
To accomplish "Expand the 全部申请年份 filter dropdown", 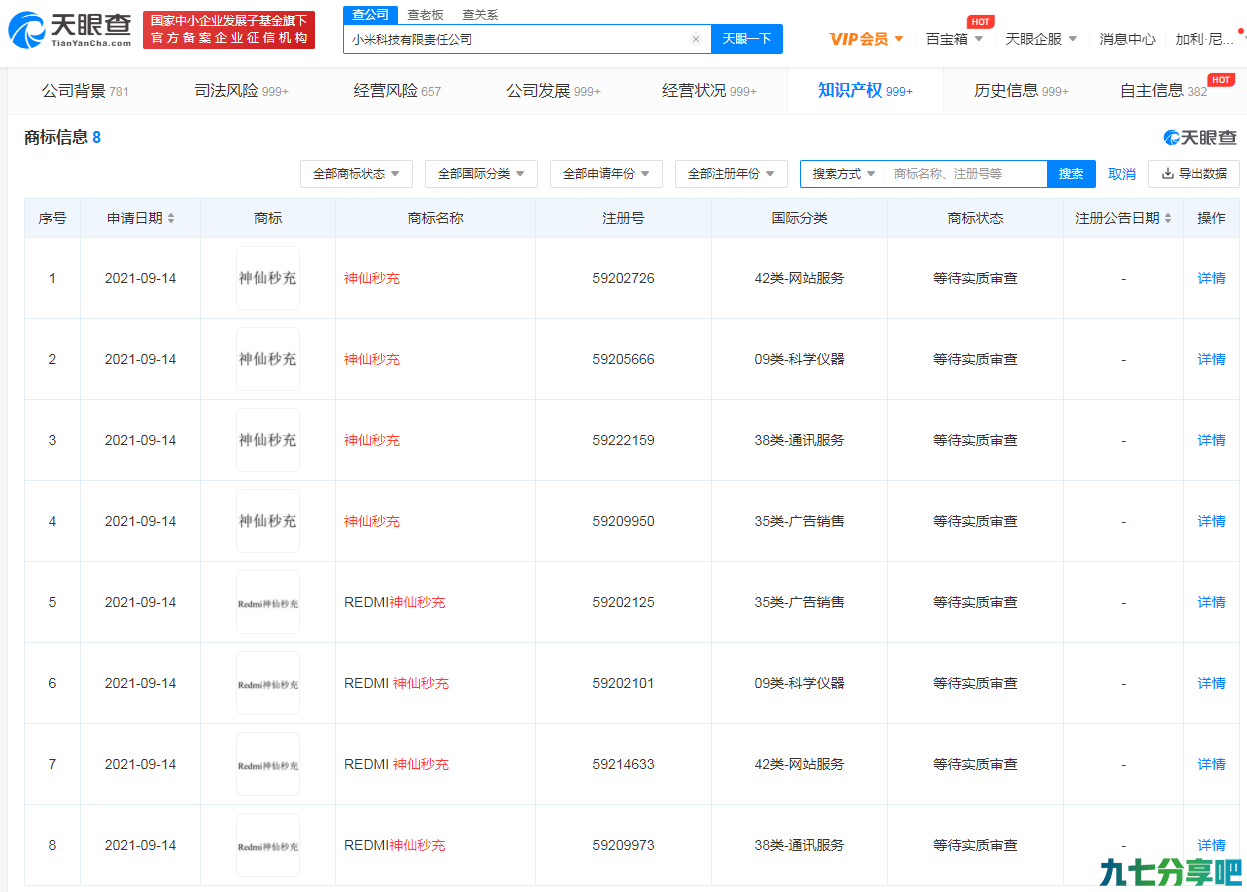I will click(607, 173).
